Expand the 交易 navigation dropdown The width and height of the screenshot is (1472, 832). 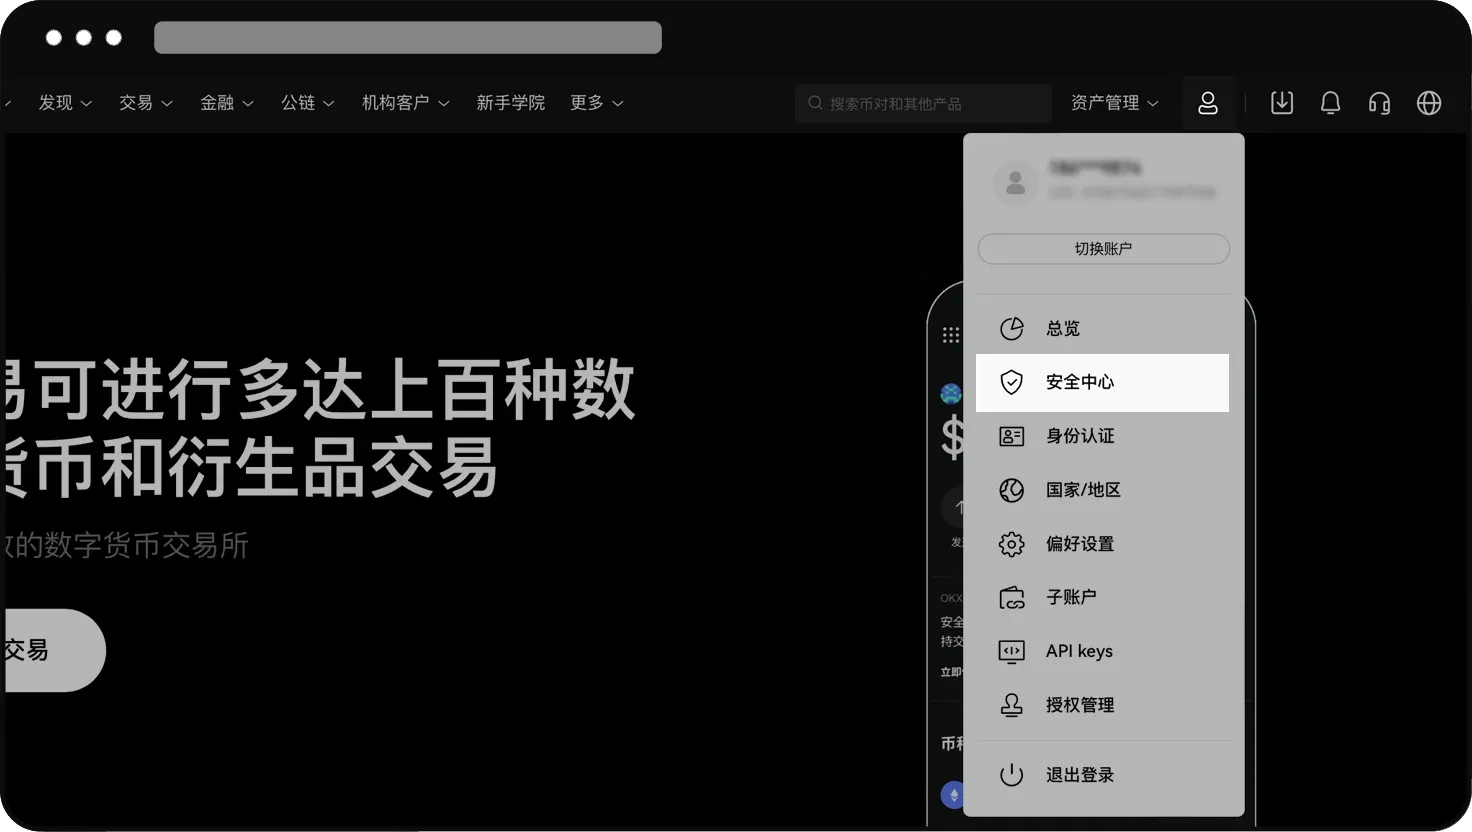[145, 103]
